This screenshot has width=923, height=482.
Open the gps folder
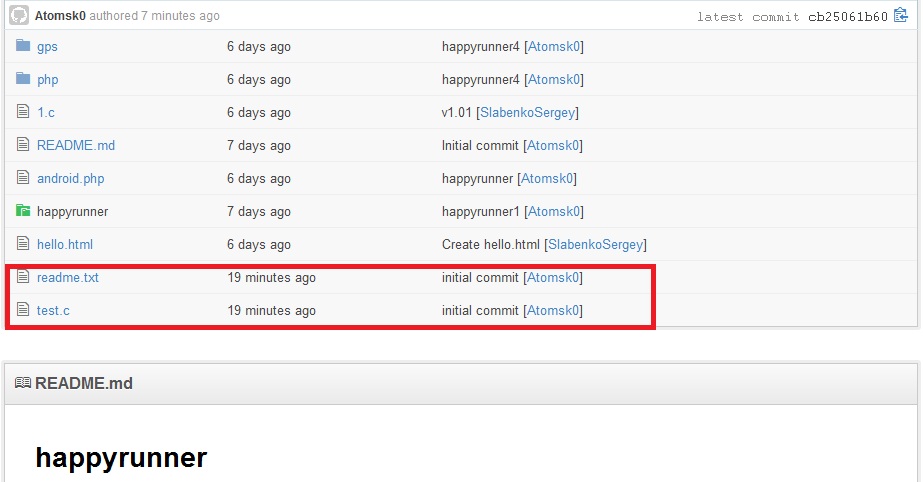tap(47, 47)
